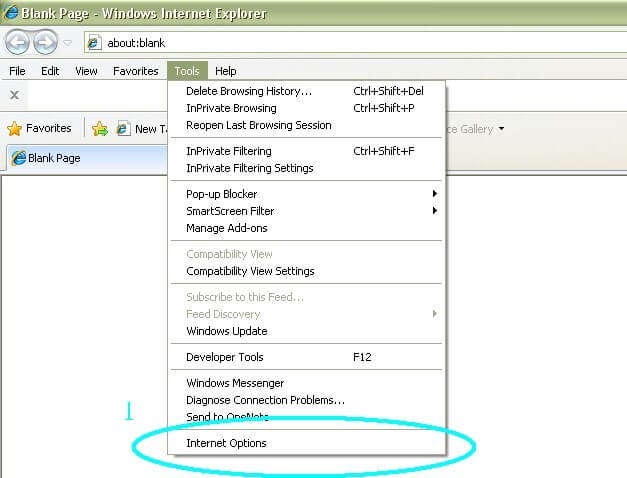Click the greyed Feed Discovery item
The width and height of the screenshot is (627, 478).
[306, 314]
